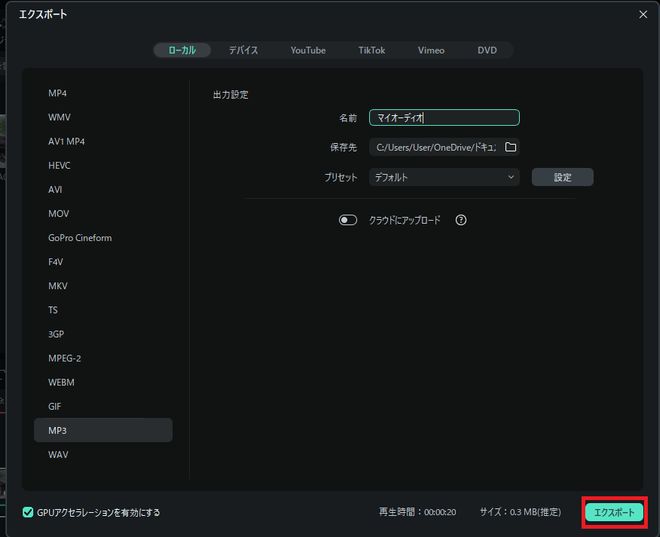Image resolution: width=660 pixels, height=537 pixels.
Task: Click the 保存先 path field
Action: 435,147
